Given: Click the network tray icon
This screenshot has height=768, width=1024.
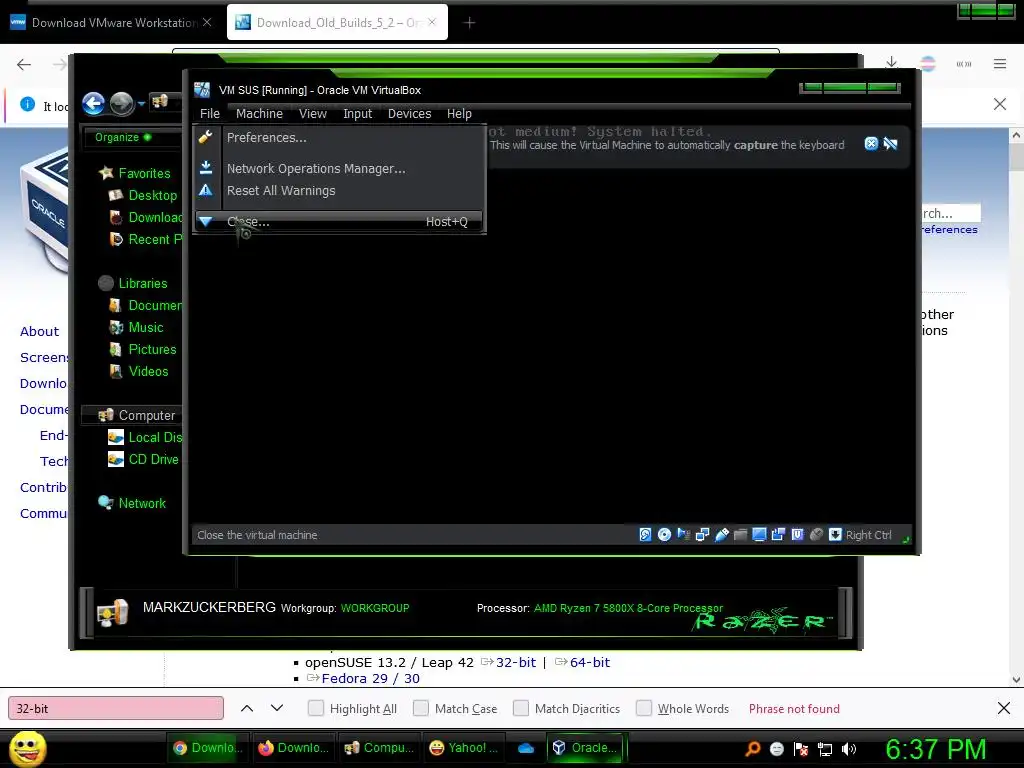Looking at the screenshot, I should click(825, 749).
